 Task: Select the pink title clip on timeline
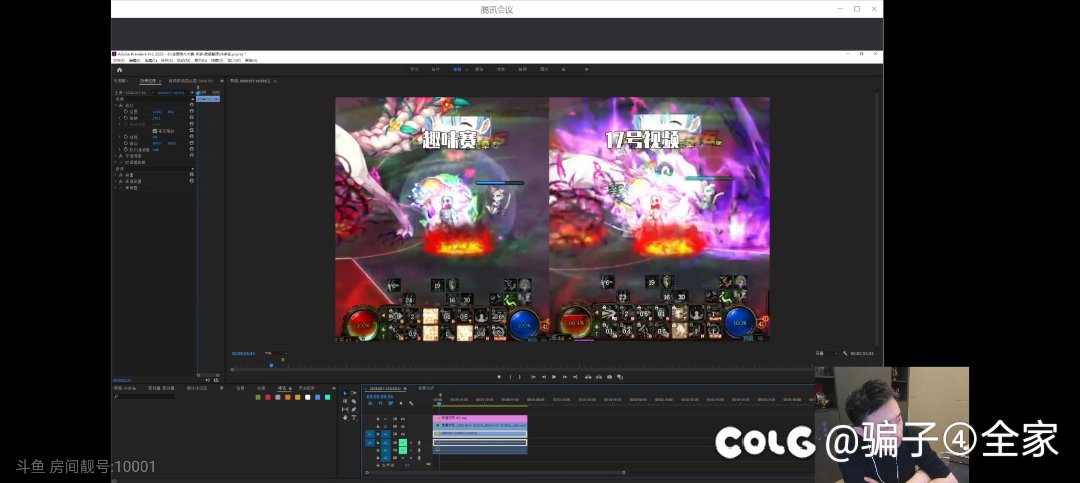pos(480,418)
